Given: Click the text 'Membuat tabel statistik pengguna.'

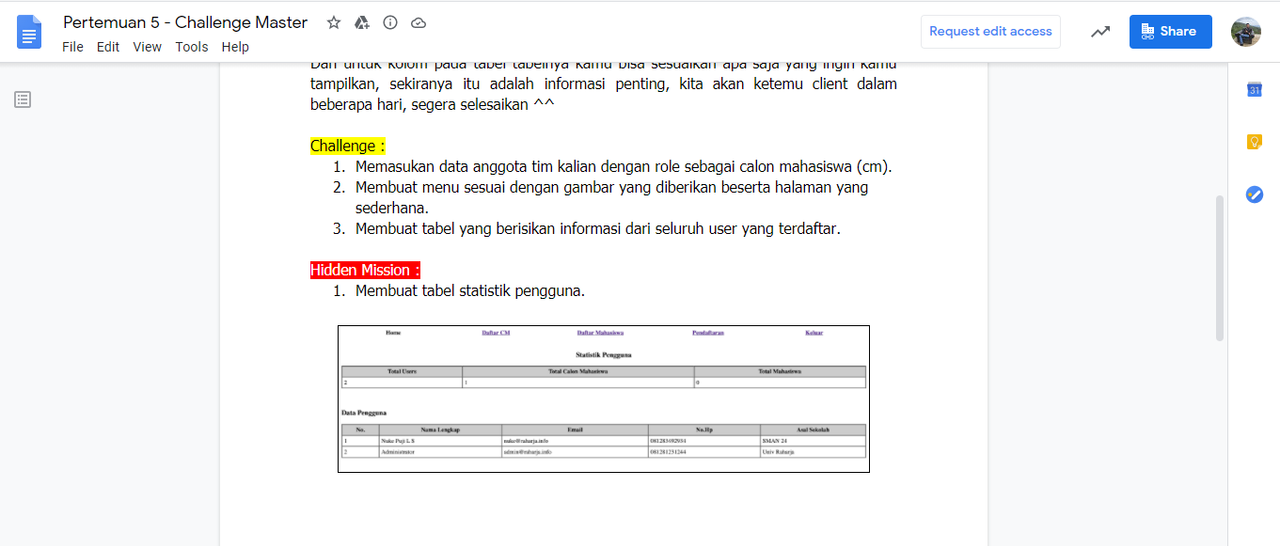Looking at the screenshot, I should [x=470, y=291].
